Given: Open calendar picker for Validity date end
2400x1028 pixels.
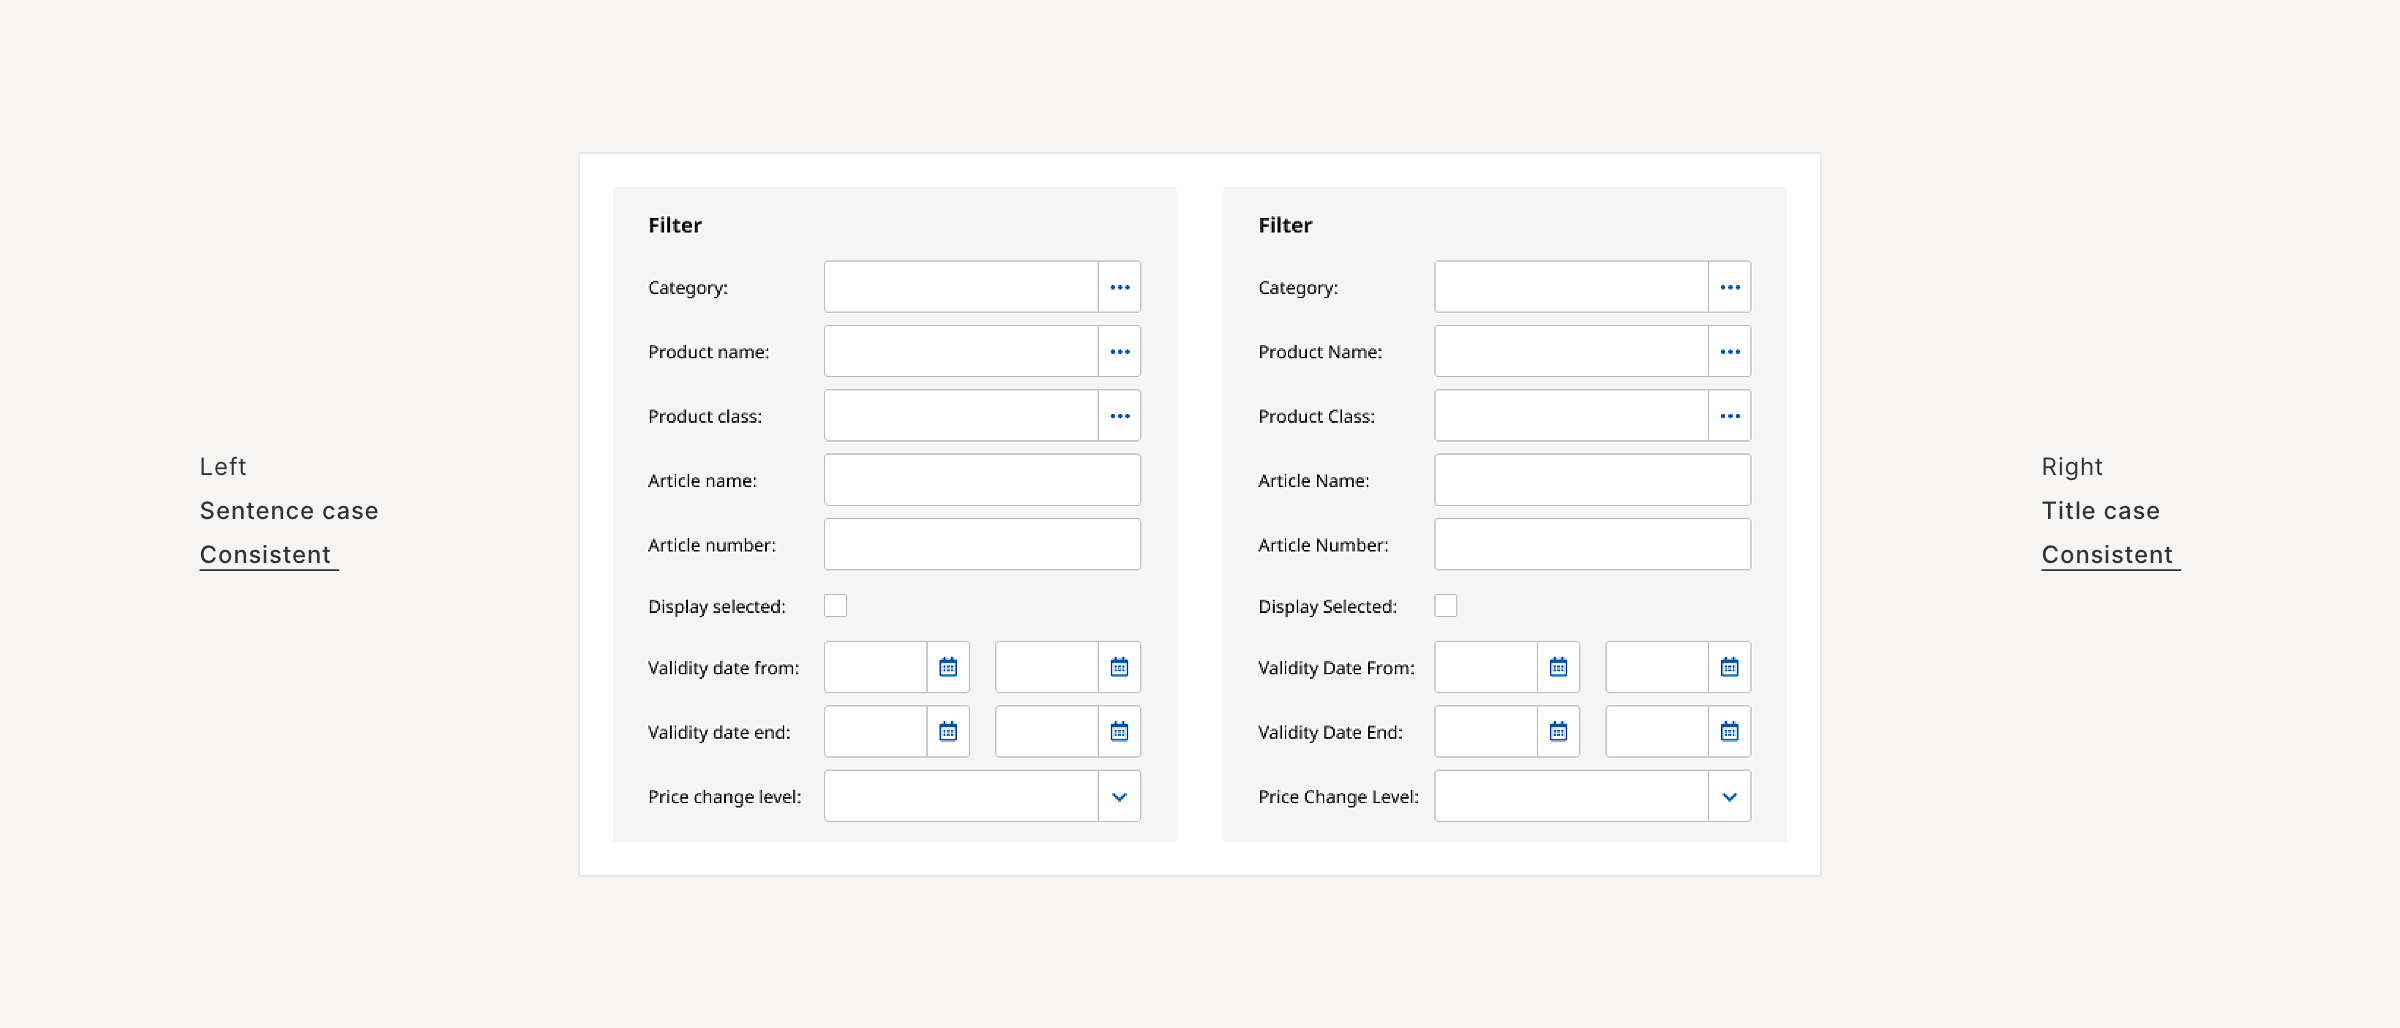Looking at the screenshot, I should point(947,731).
